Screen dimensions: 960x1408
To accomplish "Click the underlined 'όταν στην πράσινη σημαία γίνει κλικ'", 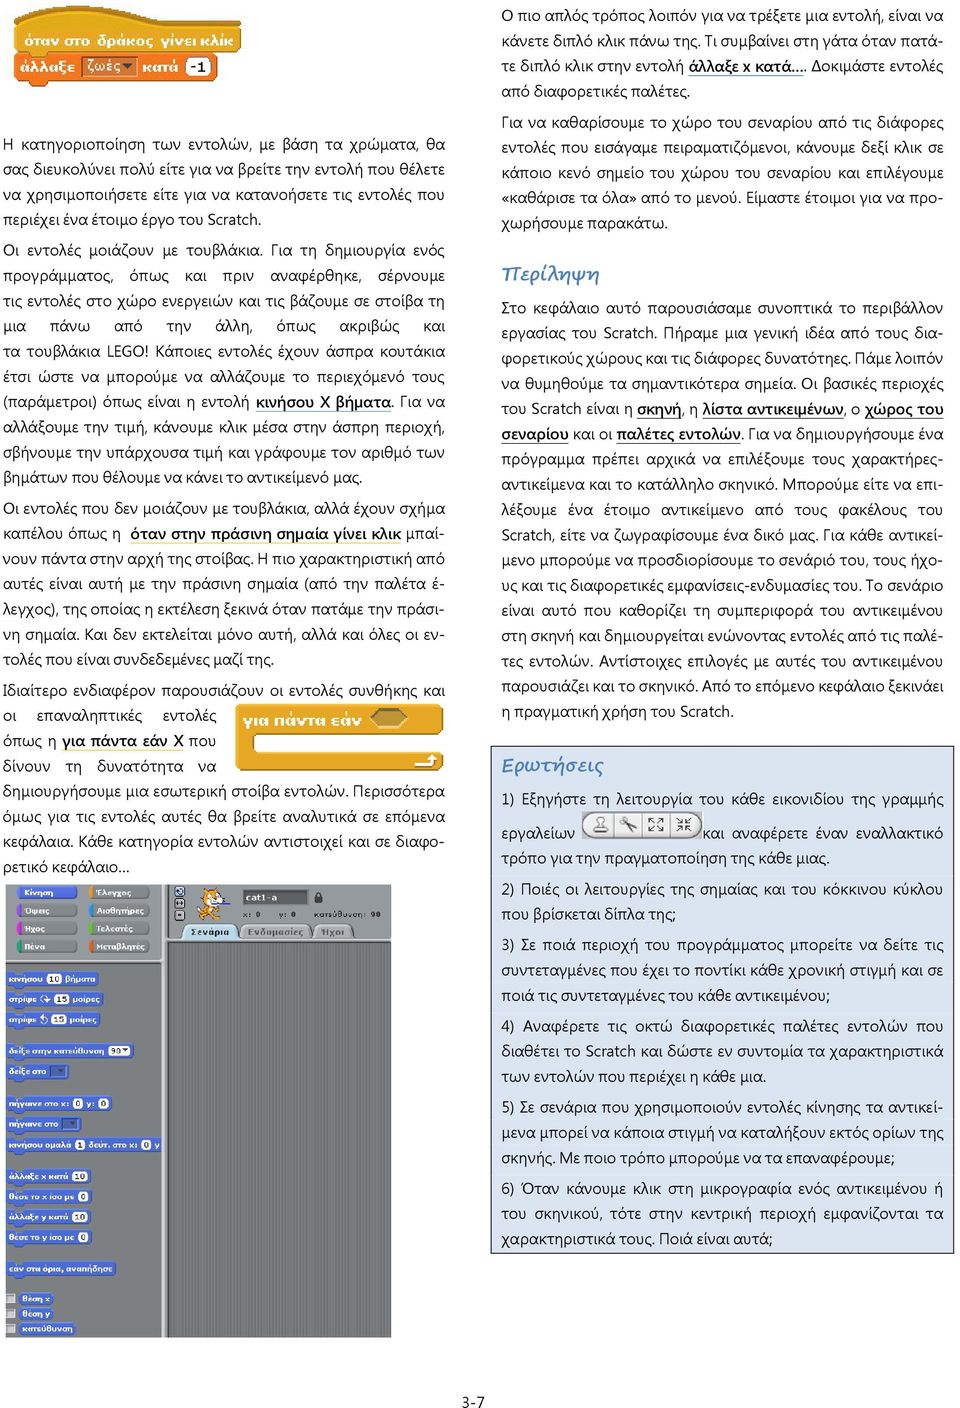I will (x=265, y=534).
